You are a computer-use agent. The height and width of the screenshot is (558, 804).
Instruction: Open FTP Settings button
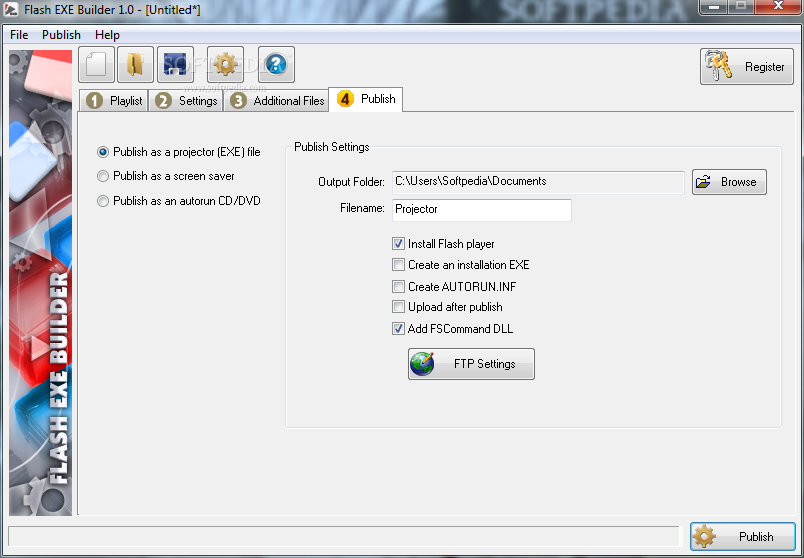[x=471, y=364]
